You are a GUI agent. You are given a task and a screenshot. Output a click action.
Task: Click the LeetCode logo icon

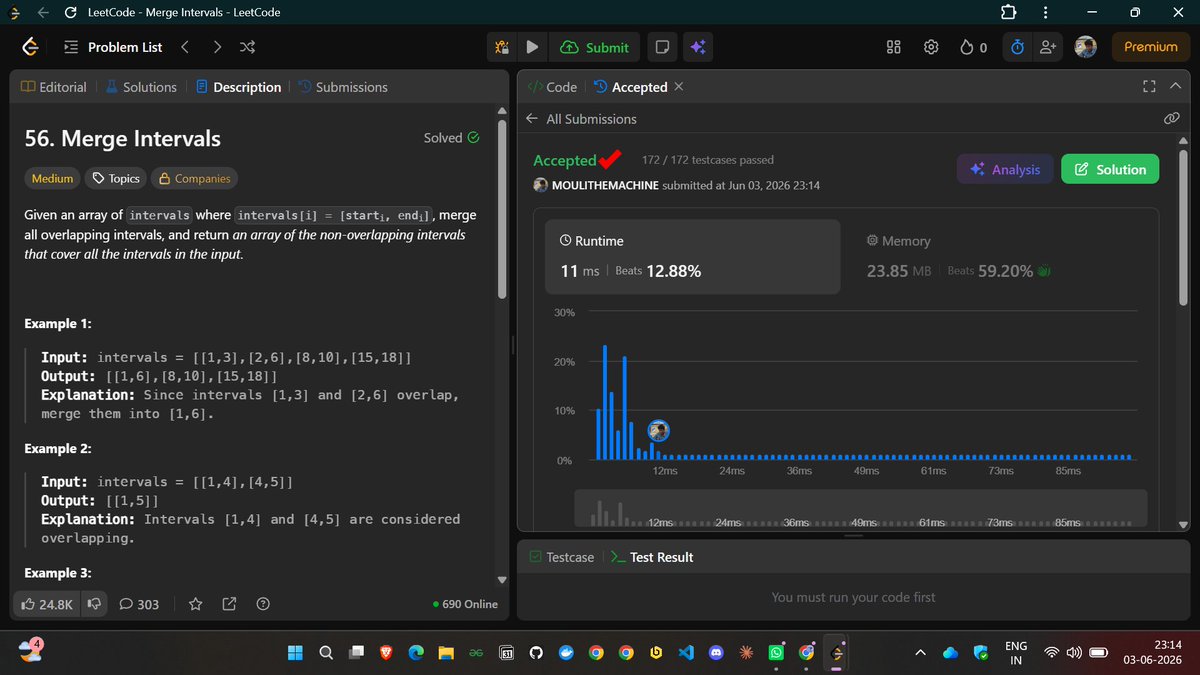(31, 46)
